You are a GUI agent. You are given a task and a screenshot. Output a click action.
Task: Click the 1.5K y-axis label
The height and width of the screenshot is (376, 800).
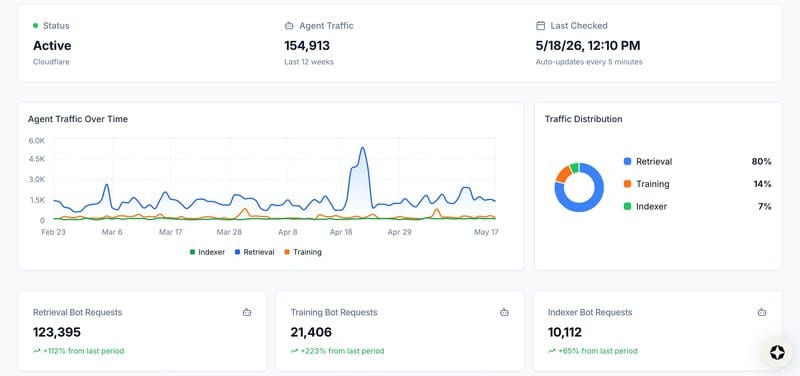coord(37,200)
